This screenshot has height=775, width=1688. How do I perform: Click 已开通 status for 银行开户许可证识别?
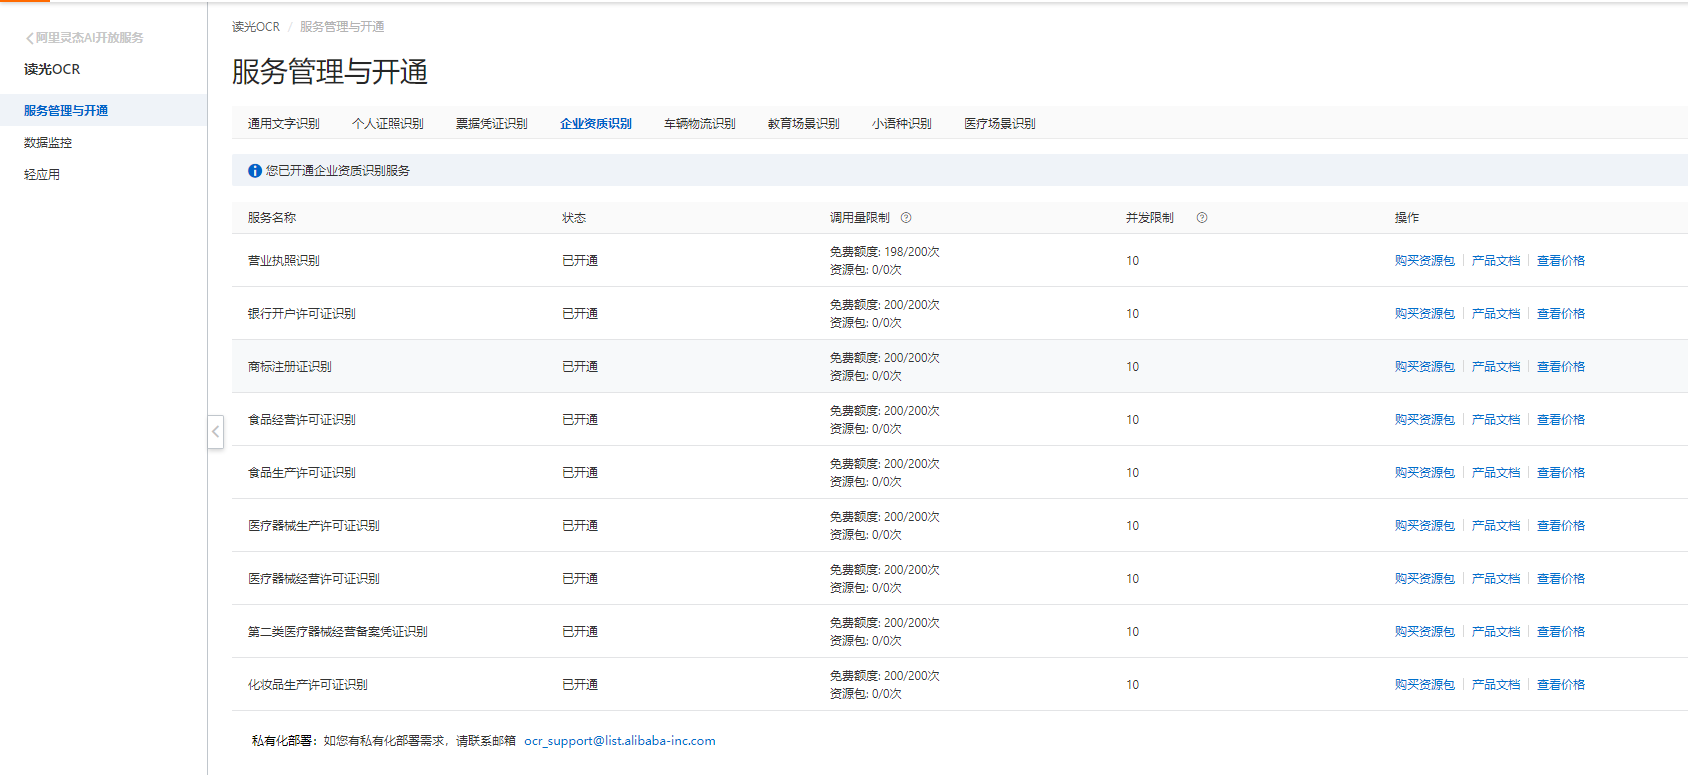[x=580, y=314]
